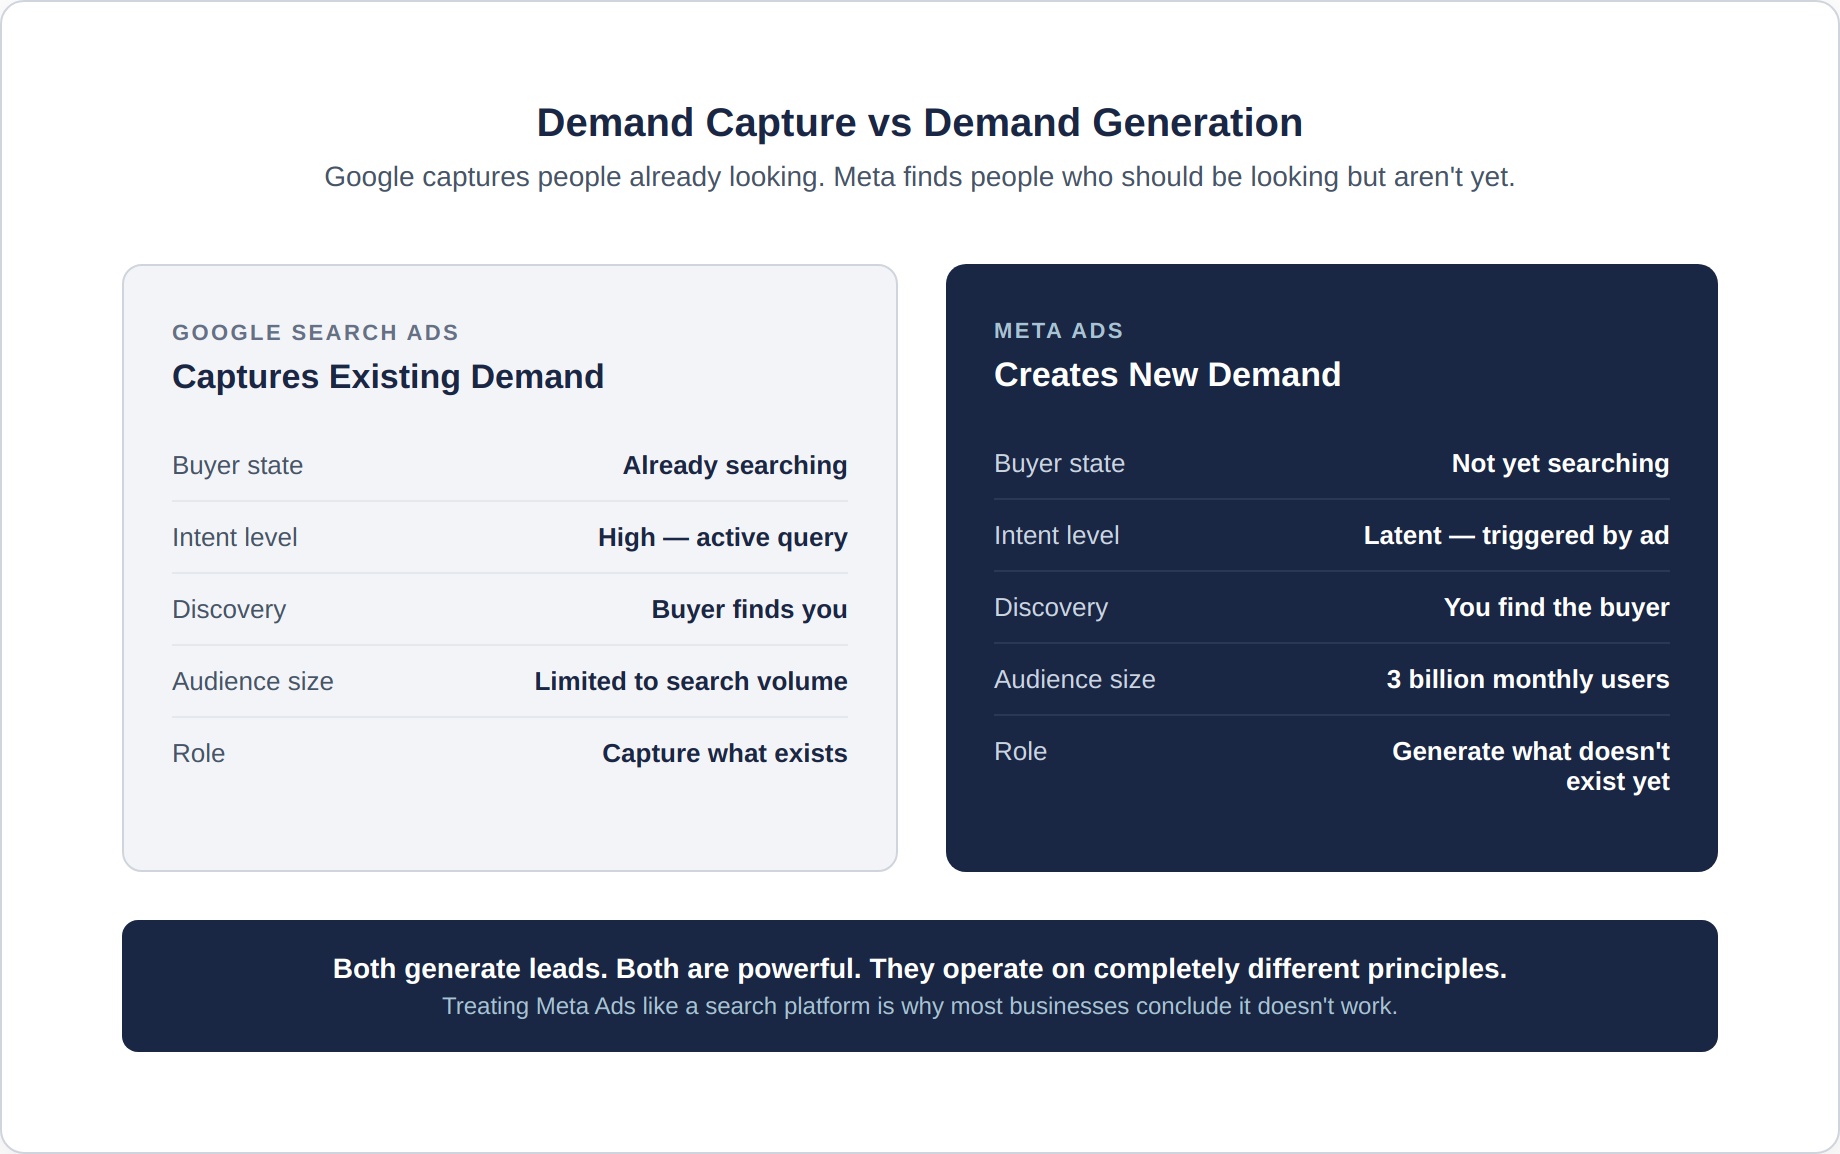Viewport: 1840px width, 1154px height.
Task: Click 'Role' label in Google card
Action: [198, 753]
